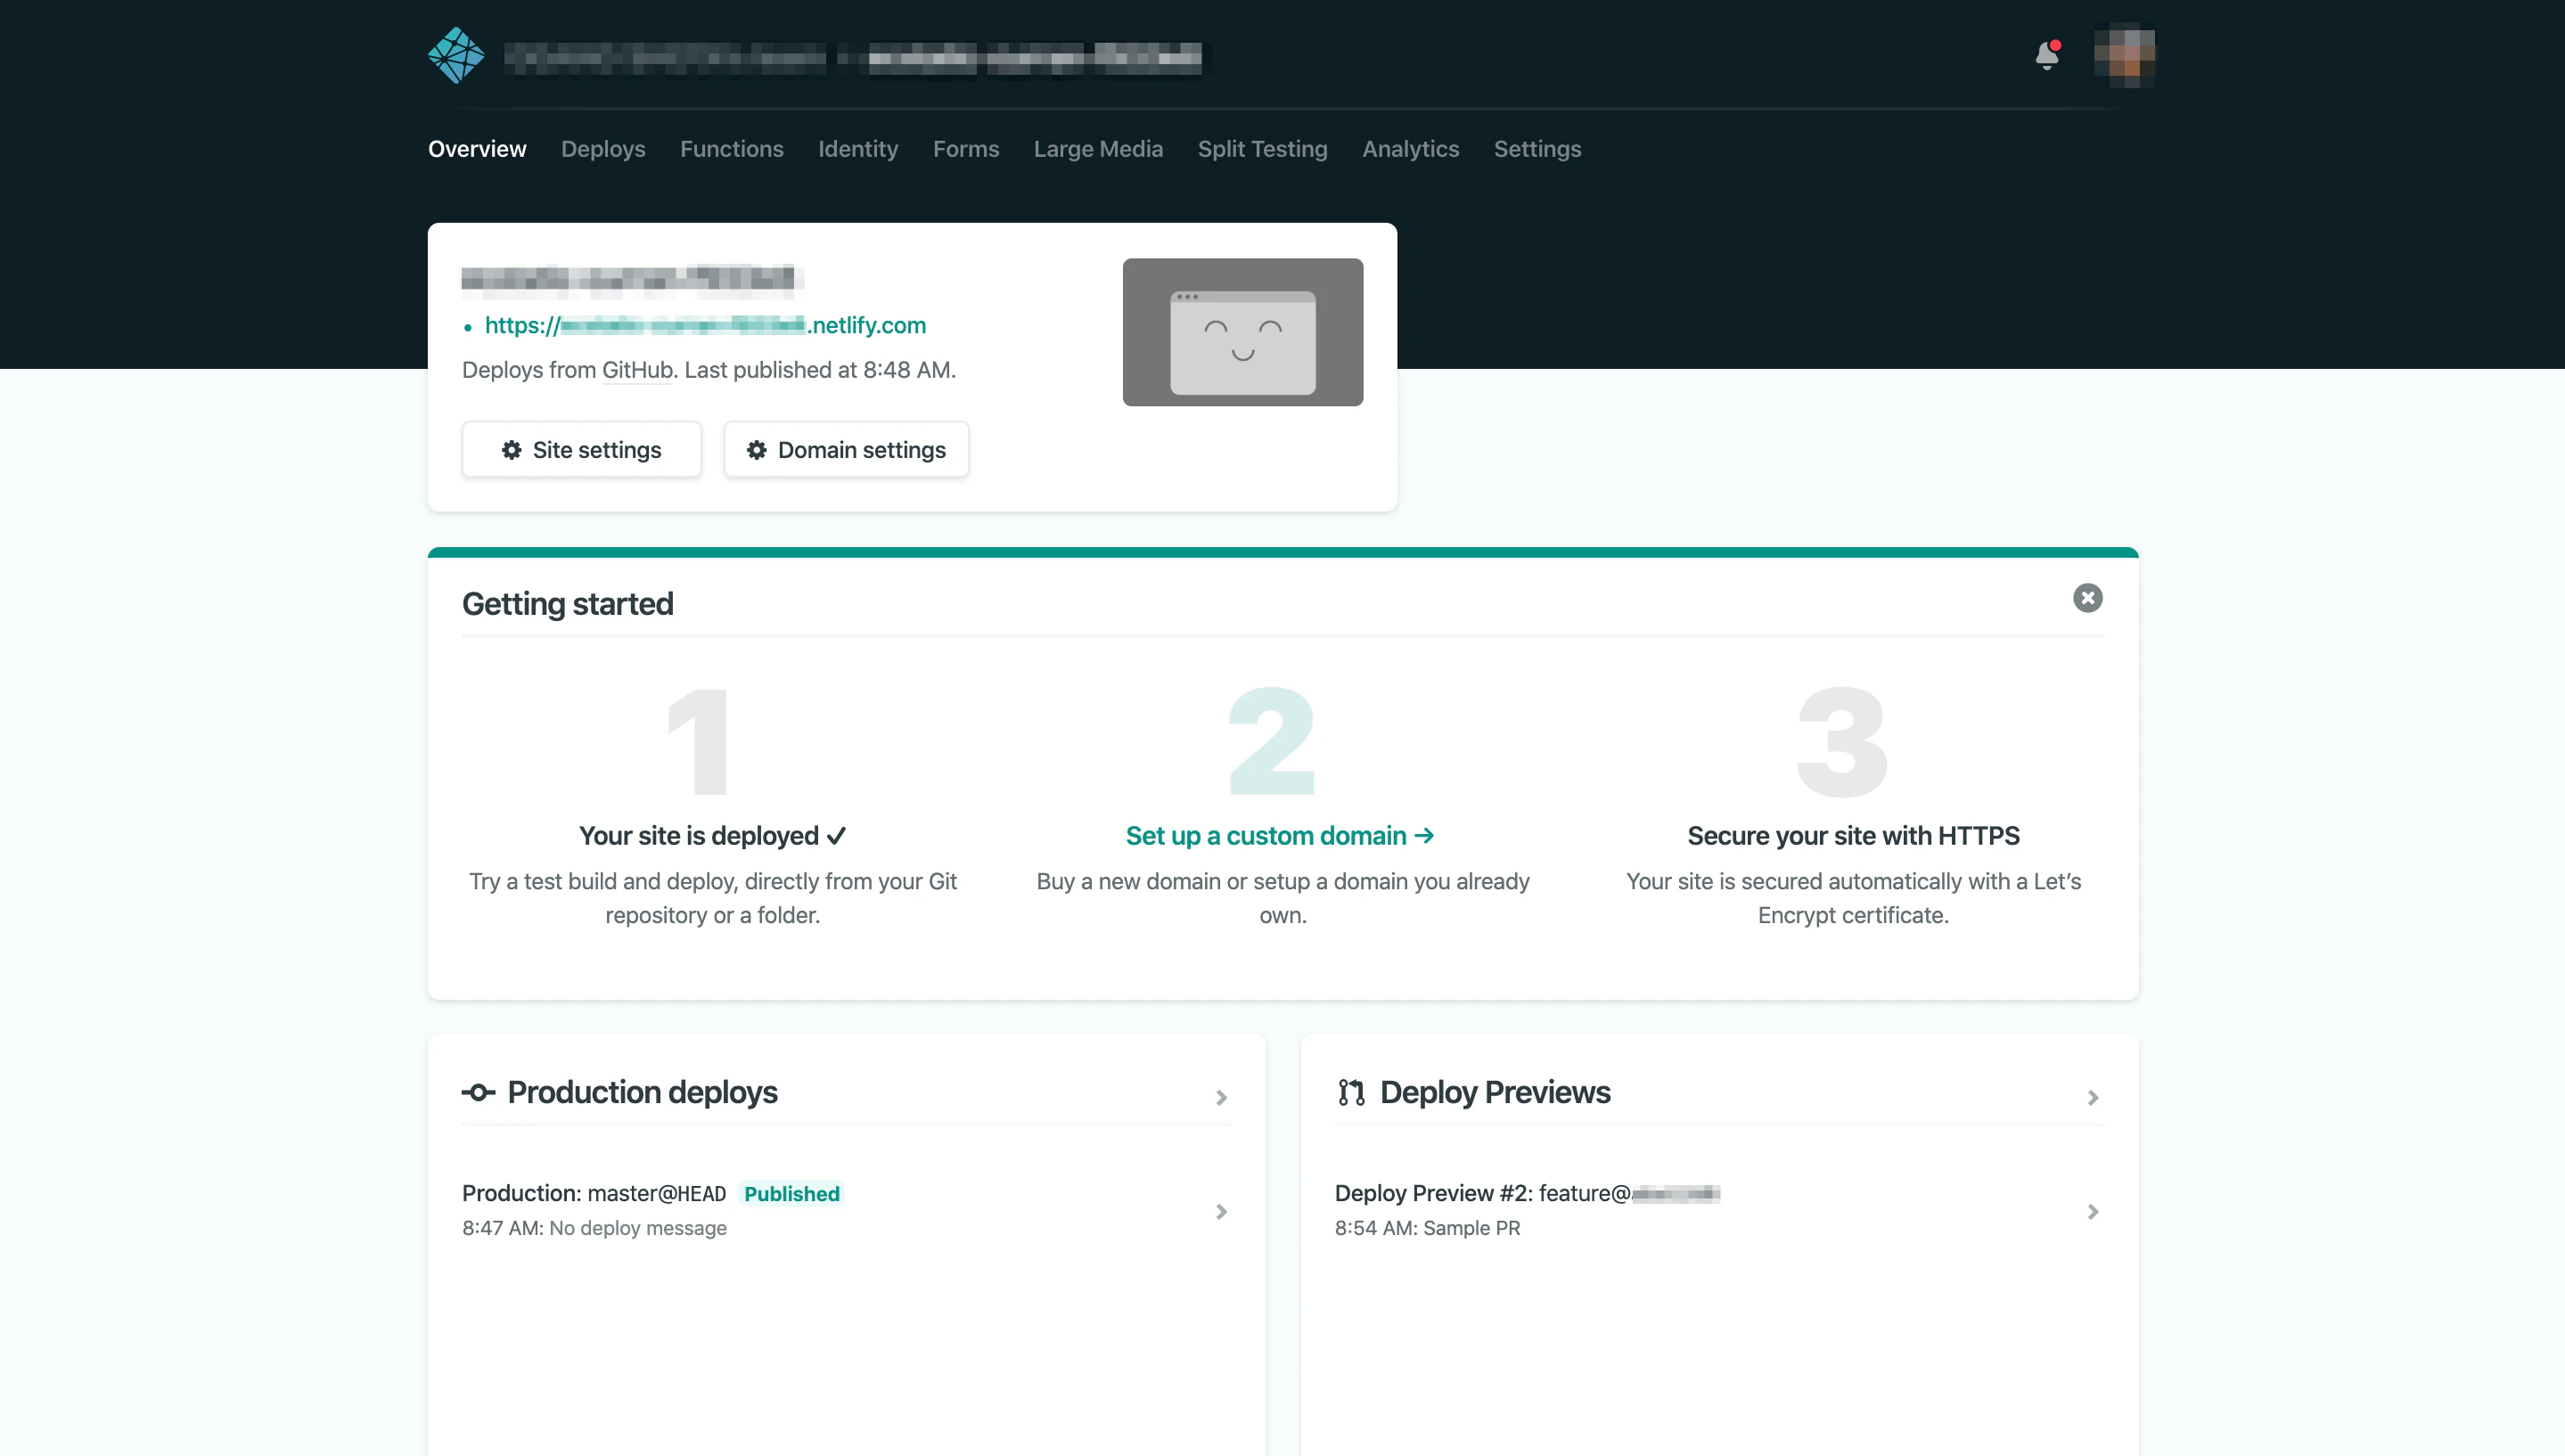Click the Site settings button
Viewport: 2565px width, 1456px height.
point(581,450)
